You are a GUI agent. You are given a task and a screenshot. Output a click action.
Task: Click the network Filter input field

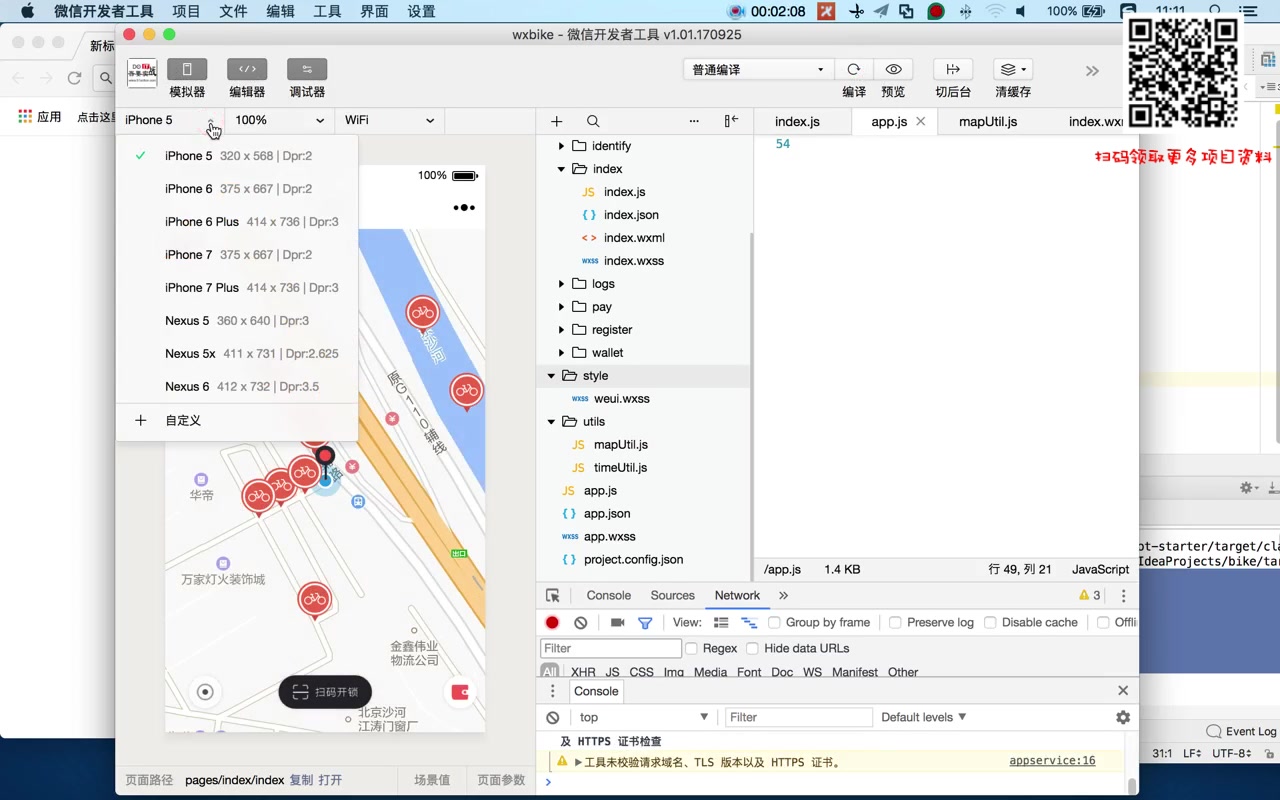[x=611, y=648]
